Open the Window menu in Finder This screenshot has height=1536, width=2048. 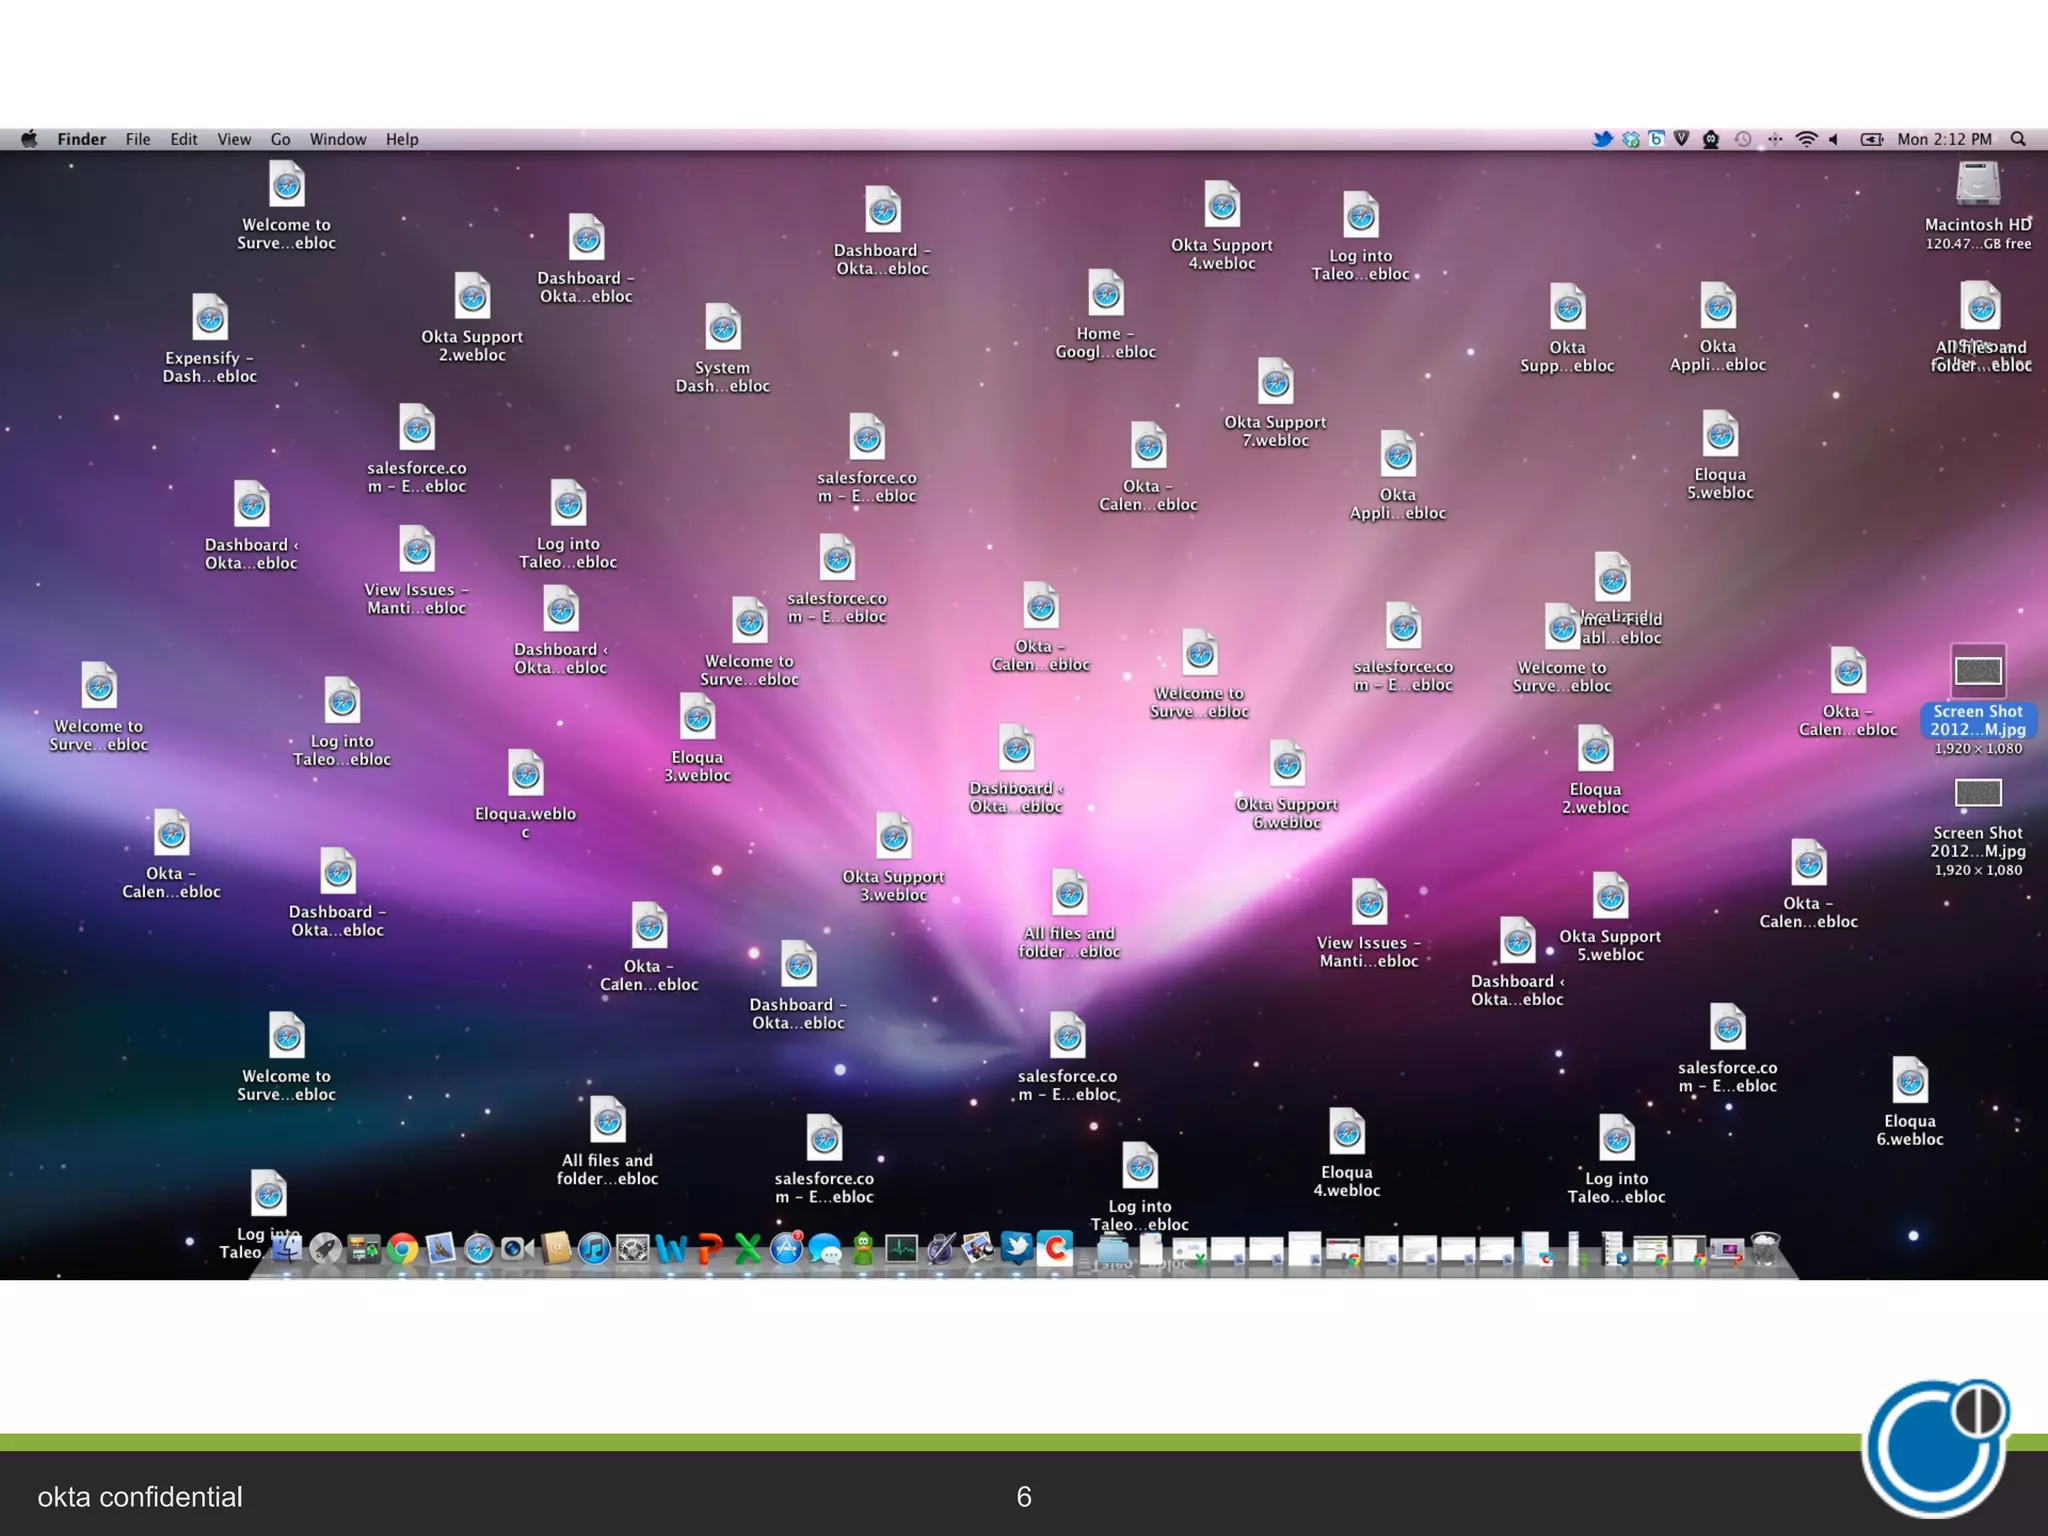(337, 139)
